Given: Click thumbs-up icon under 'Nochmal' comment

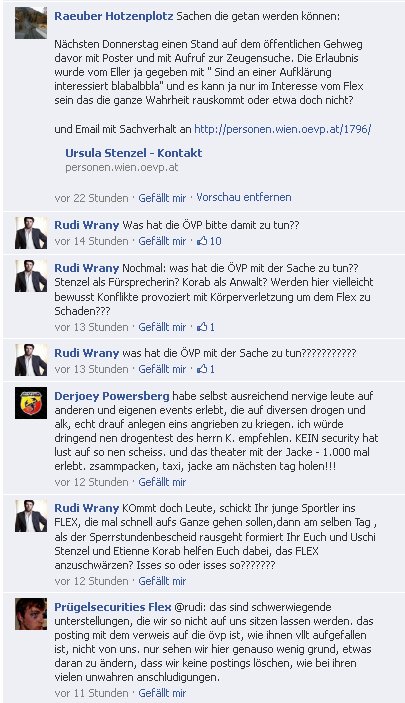Looking at the screenshot, I should point(202,327).
